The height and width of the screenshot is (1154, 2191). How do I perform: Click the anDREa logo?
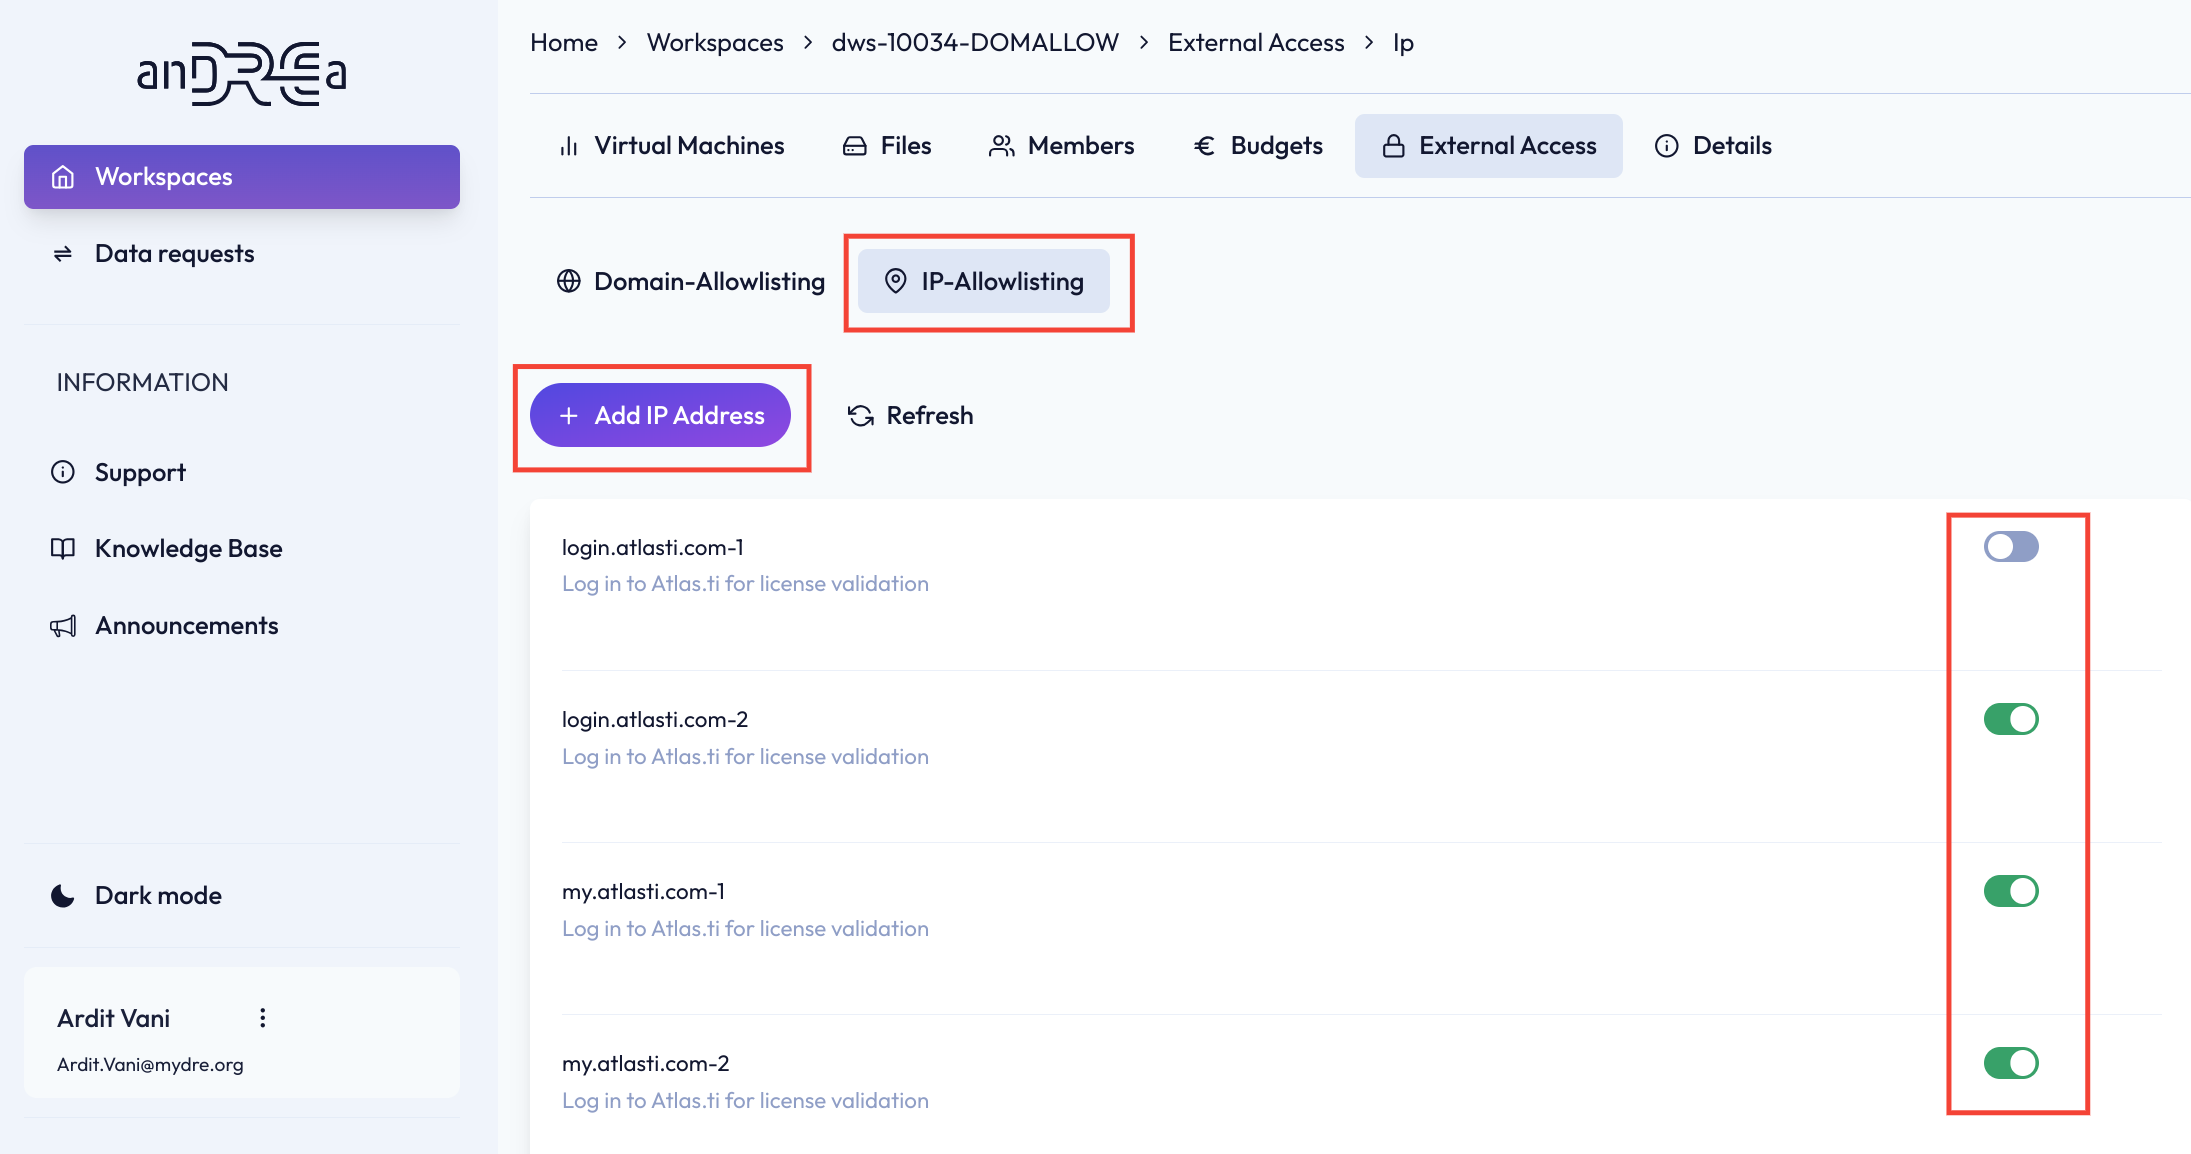click(x=242, y=73)
